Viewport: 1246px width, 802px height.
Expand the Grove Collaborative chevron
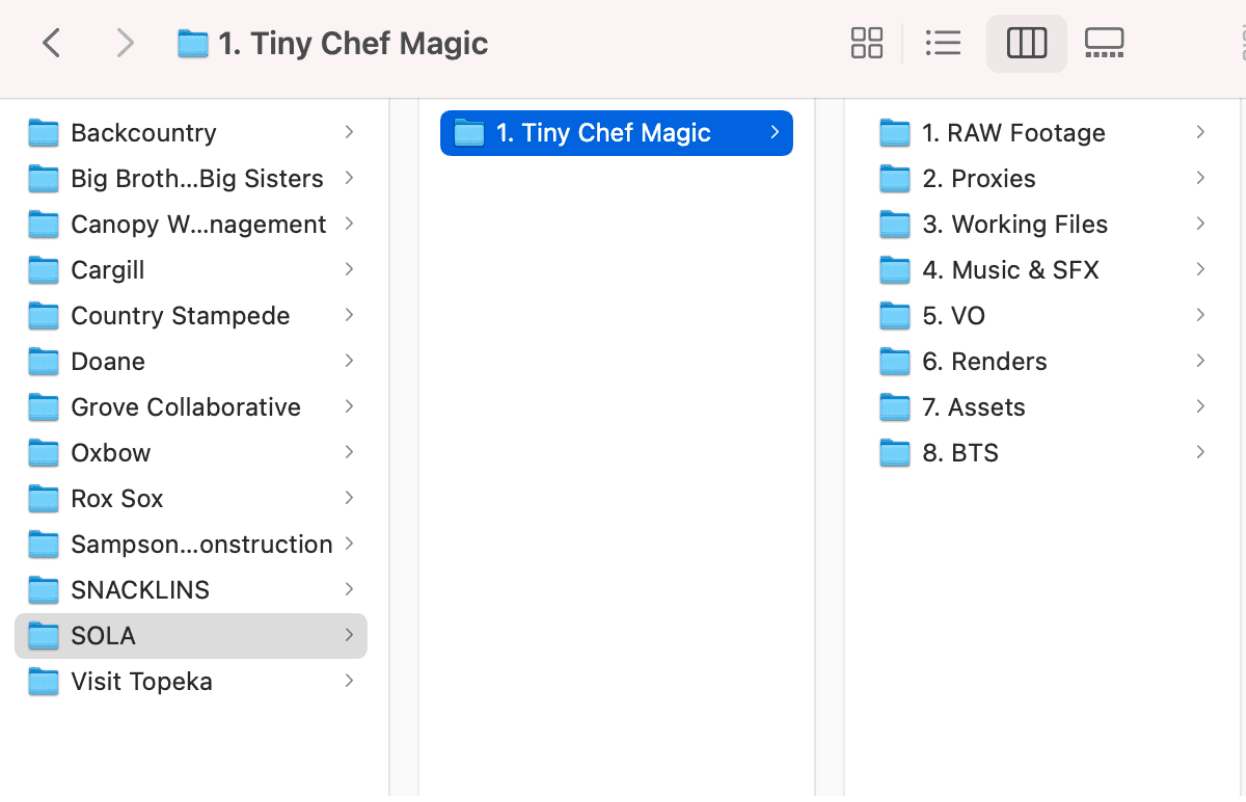pyautogui.click(x=349, y=407)
